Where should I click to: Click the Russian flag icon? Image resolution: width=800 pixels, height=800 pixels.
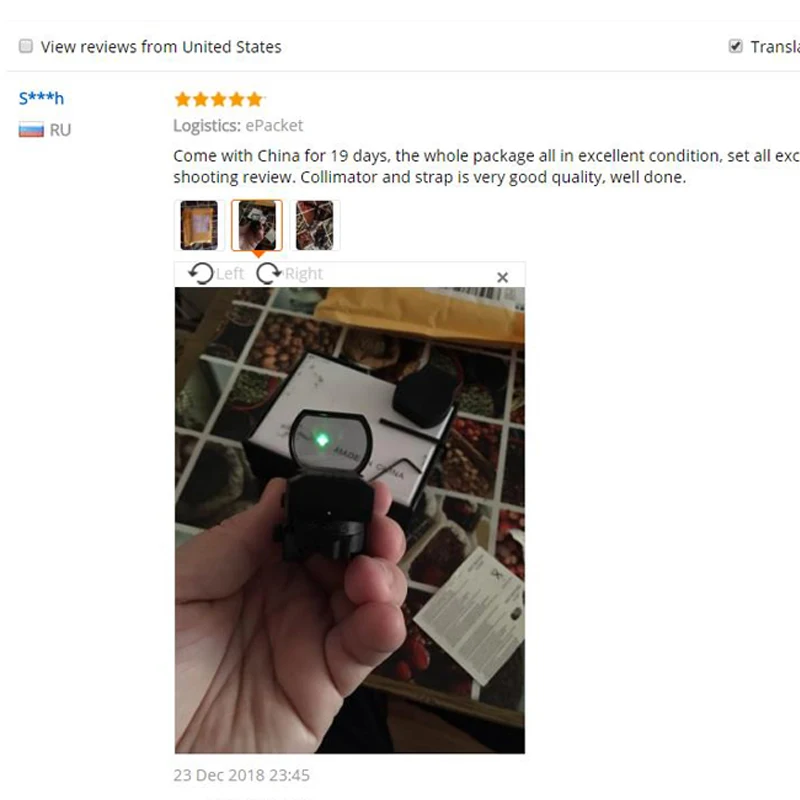(31, 130)
